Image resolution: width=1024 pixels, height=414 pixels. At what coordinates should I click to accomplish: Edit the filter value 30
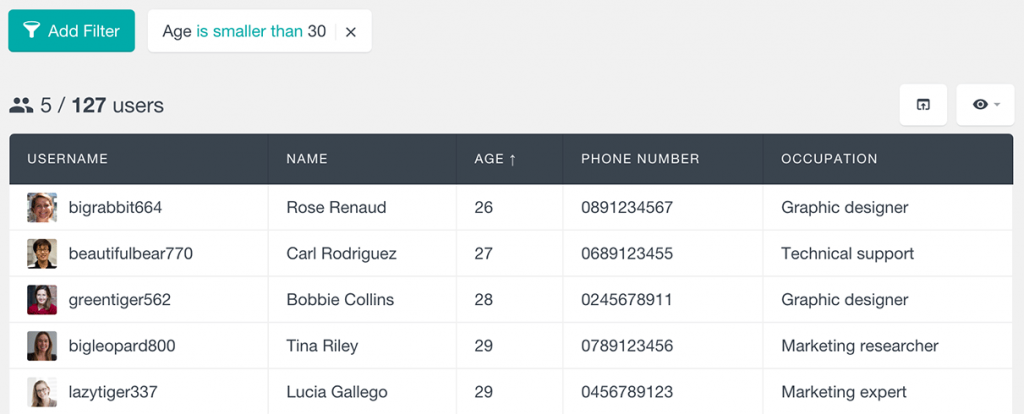tap(317, 32)
